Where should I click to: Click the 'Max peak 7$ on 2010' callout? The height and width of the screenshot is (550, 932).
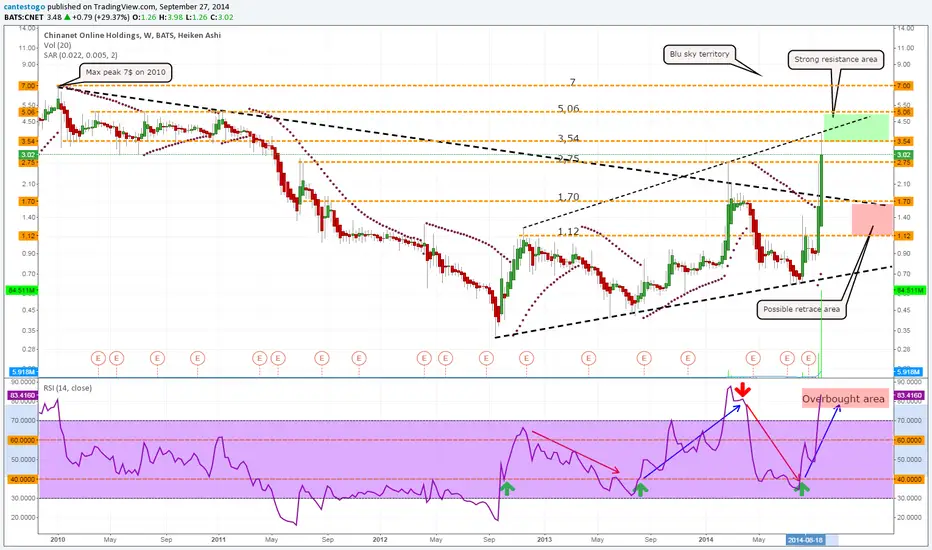click(125, 72)
